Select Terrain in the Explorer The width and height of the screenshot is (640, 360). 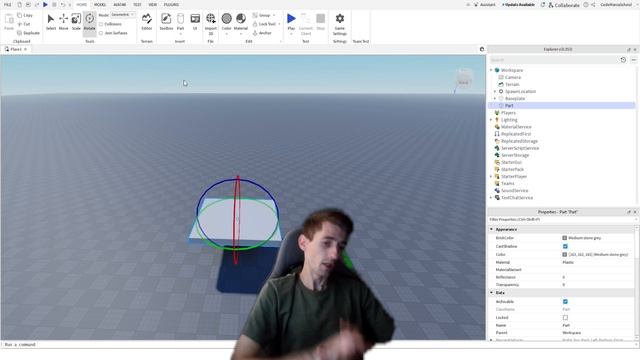pos(512,84)
